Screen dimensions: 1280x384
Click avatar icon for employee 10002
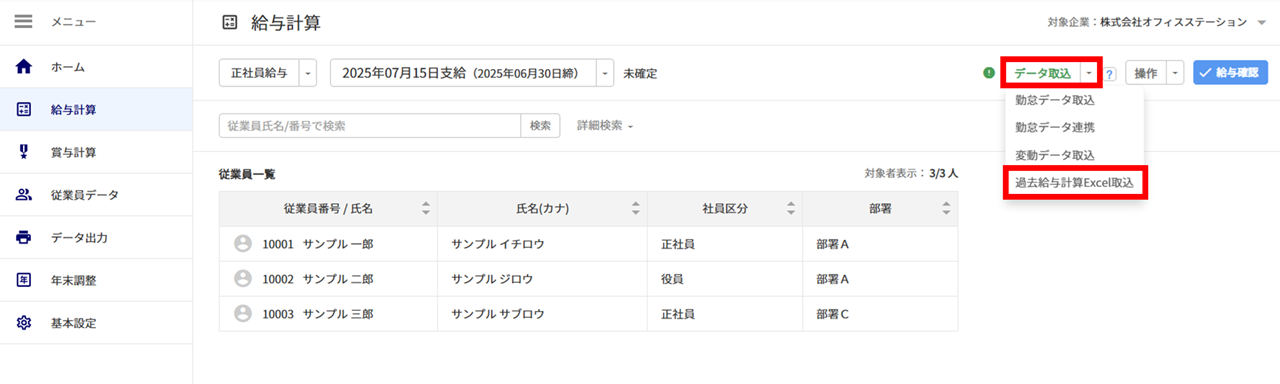point(242,278)
